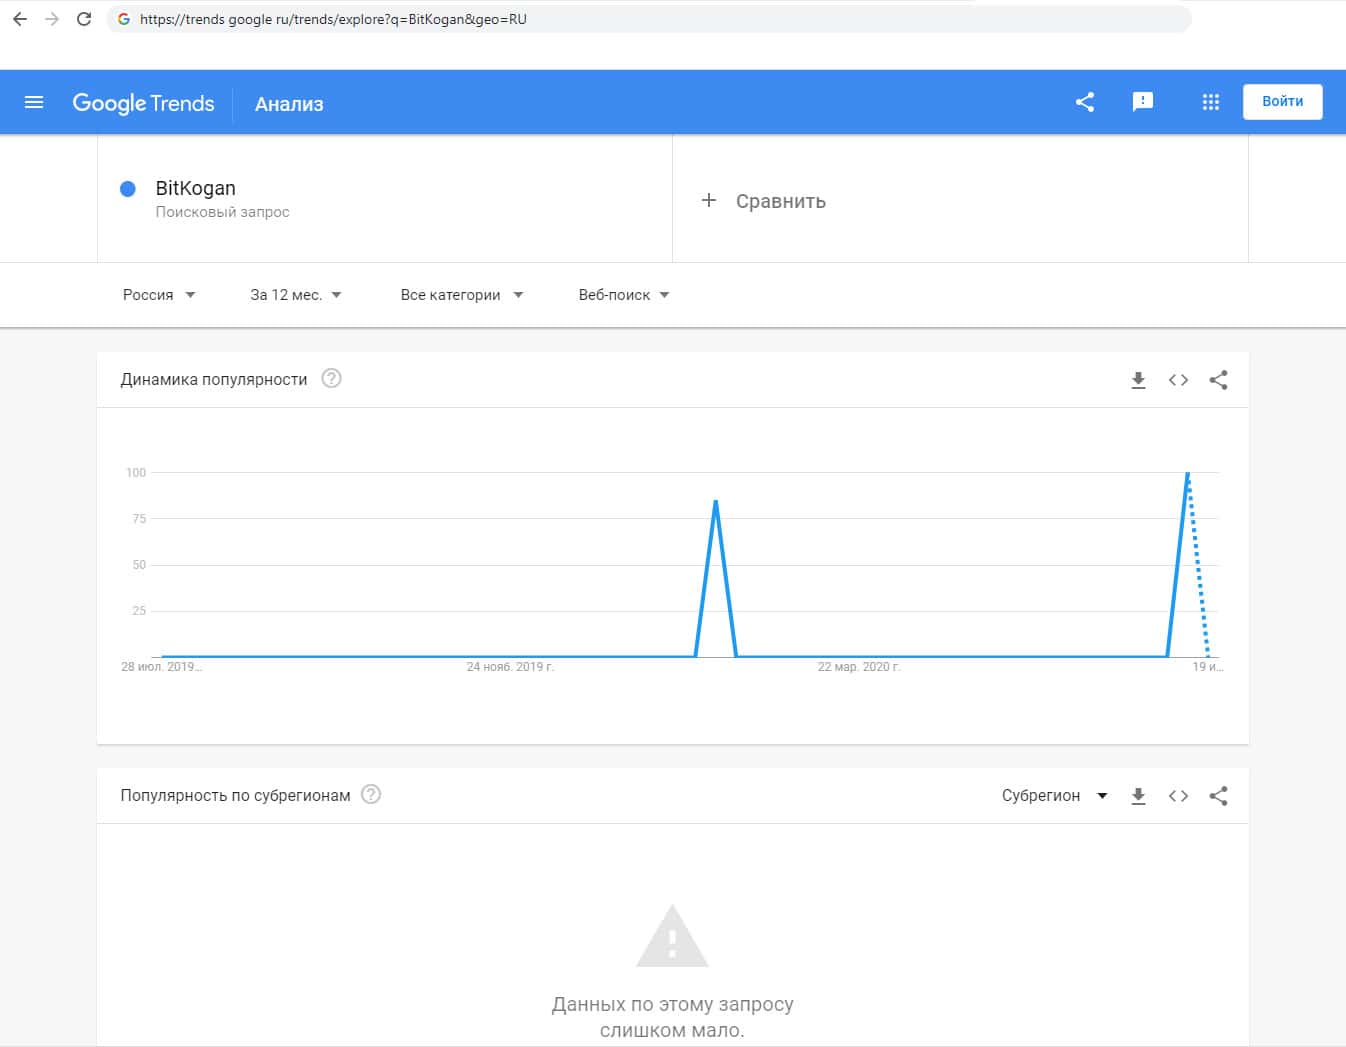Go back to the previous browser page
The height and width of the screenshot is (1047, 1346).
[x=20, y=19]
